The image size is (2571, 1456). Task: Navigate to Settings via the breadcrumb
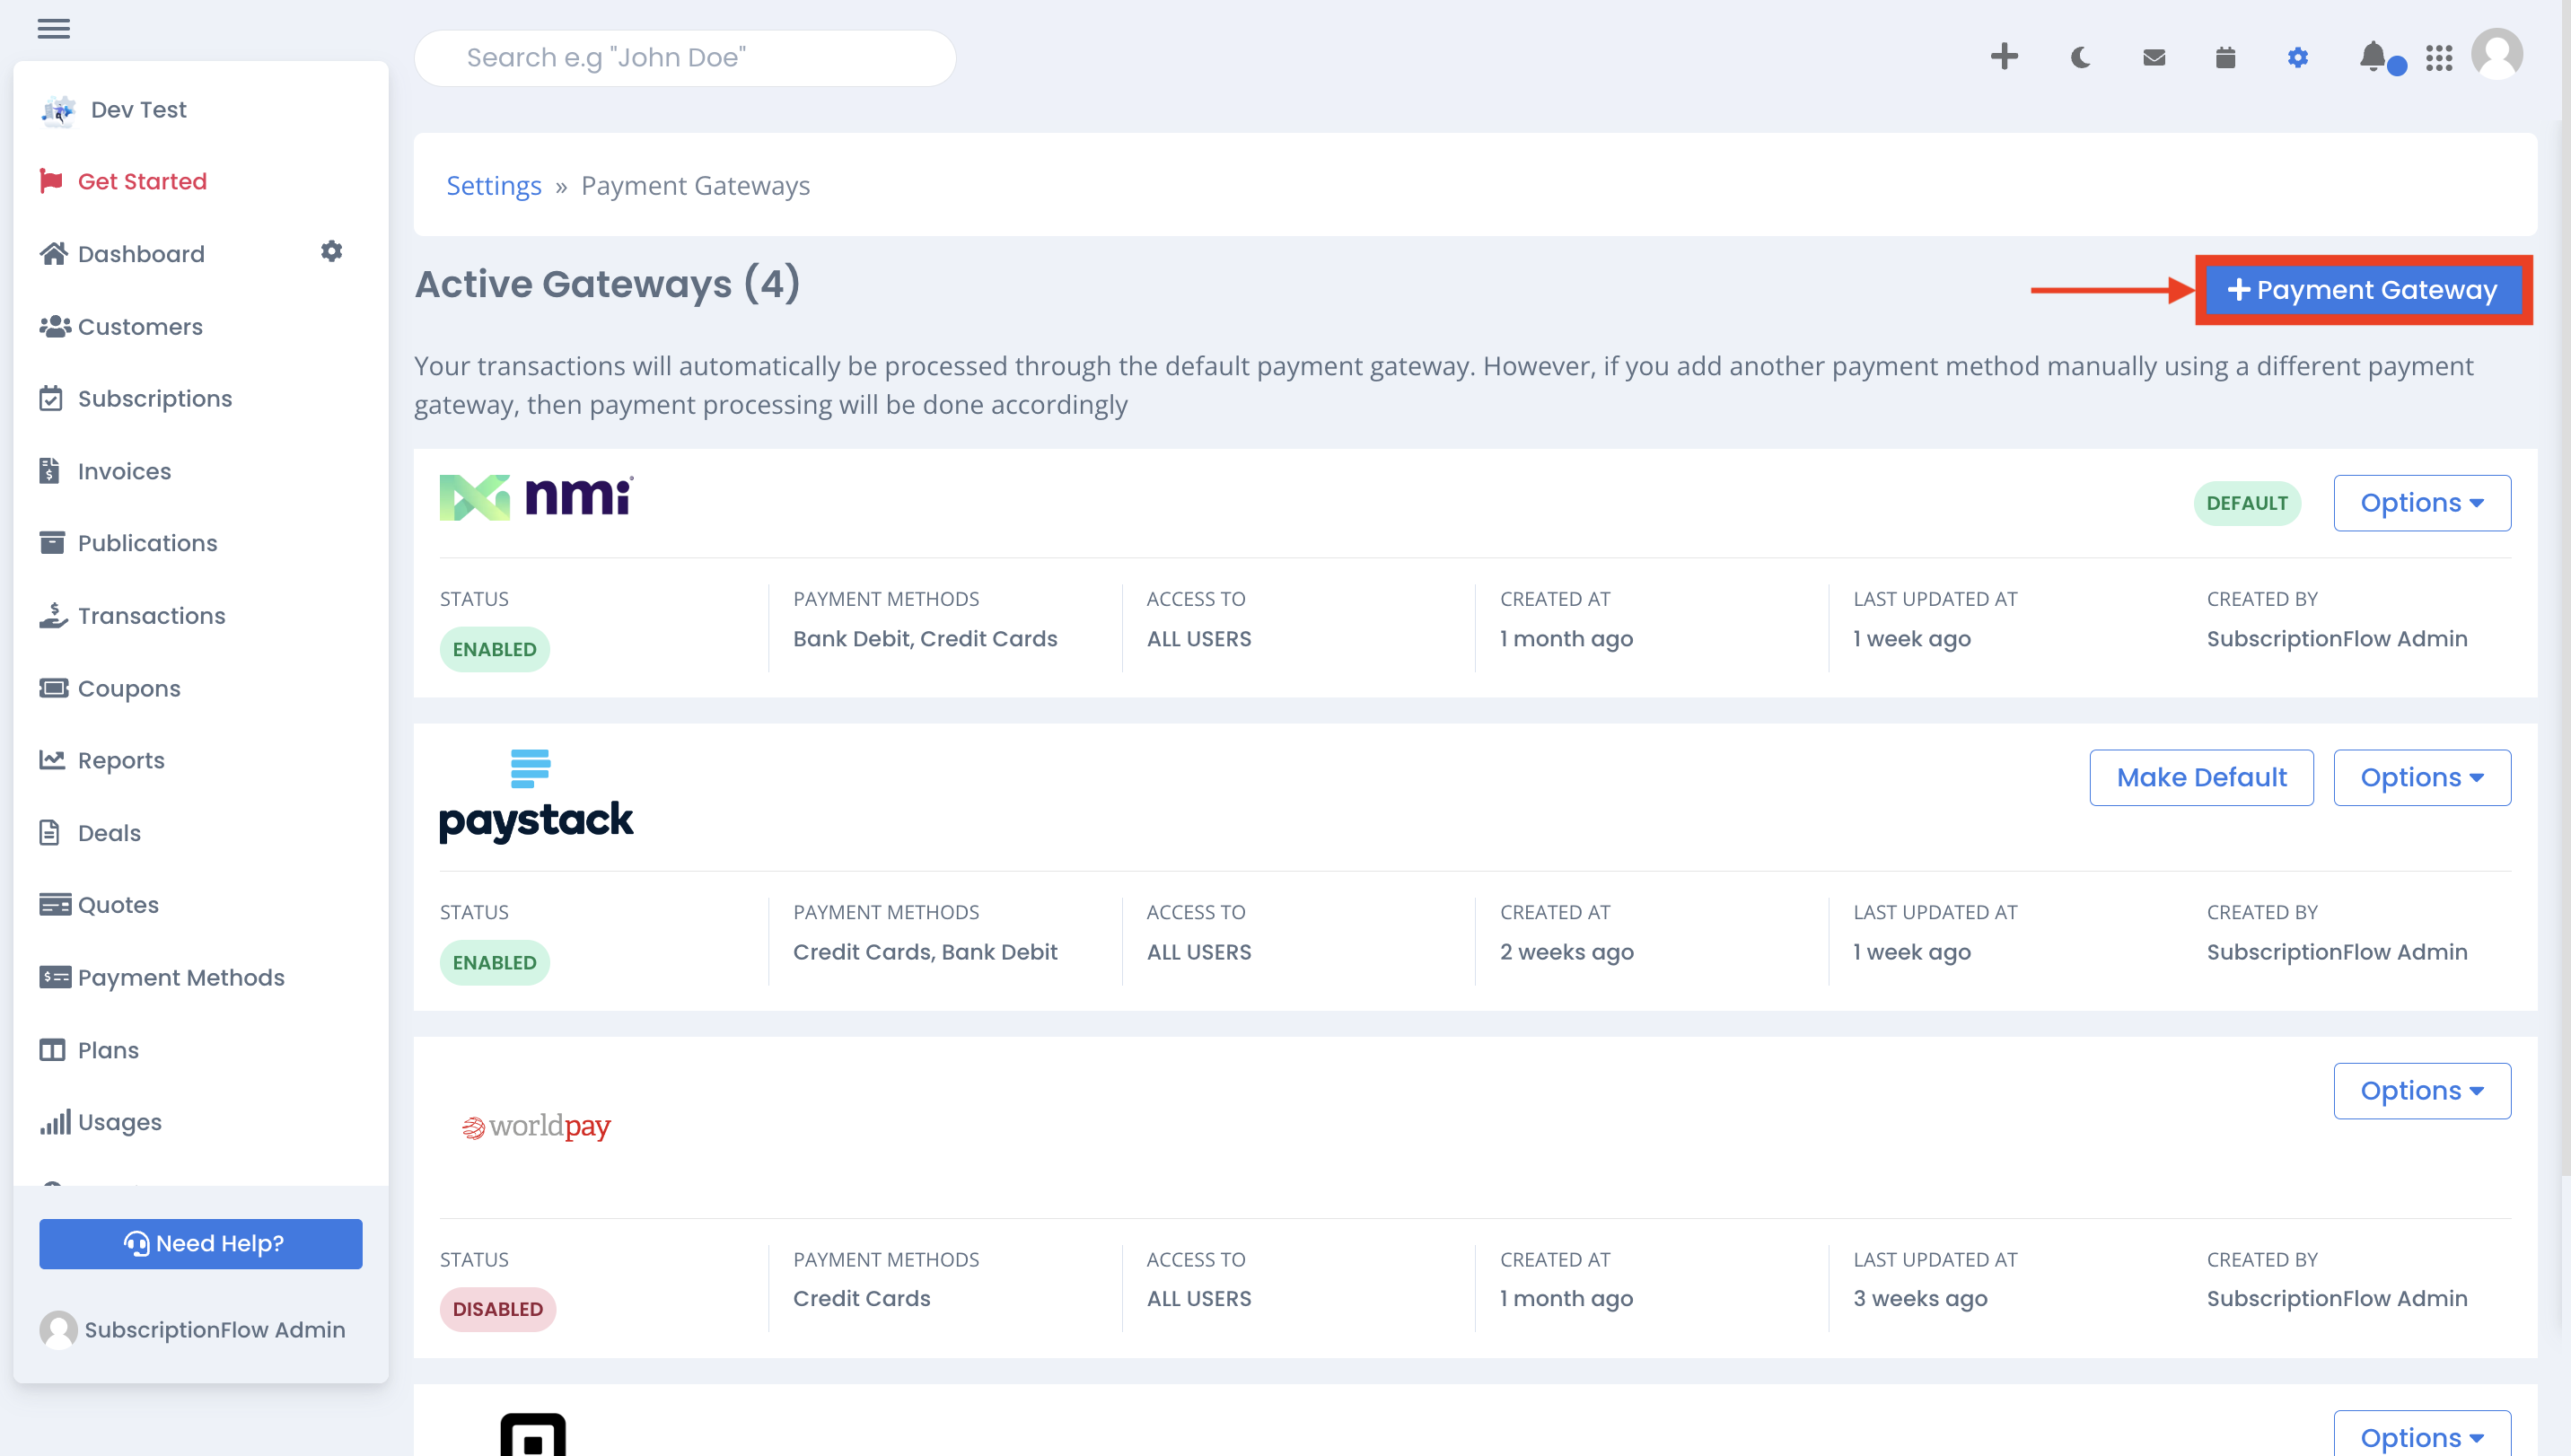pos(494,185)
